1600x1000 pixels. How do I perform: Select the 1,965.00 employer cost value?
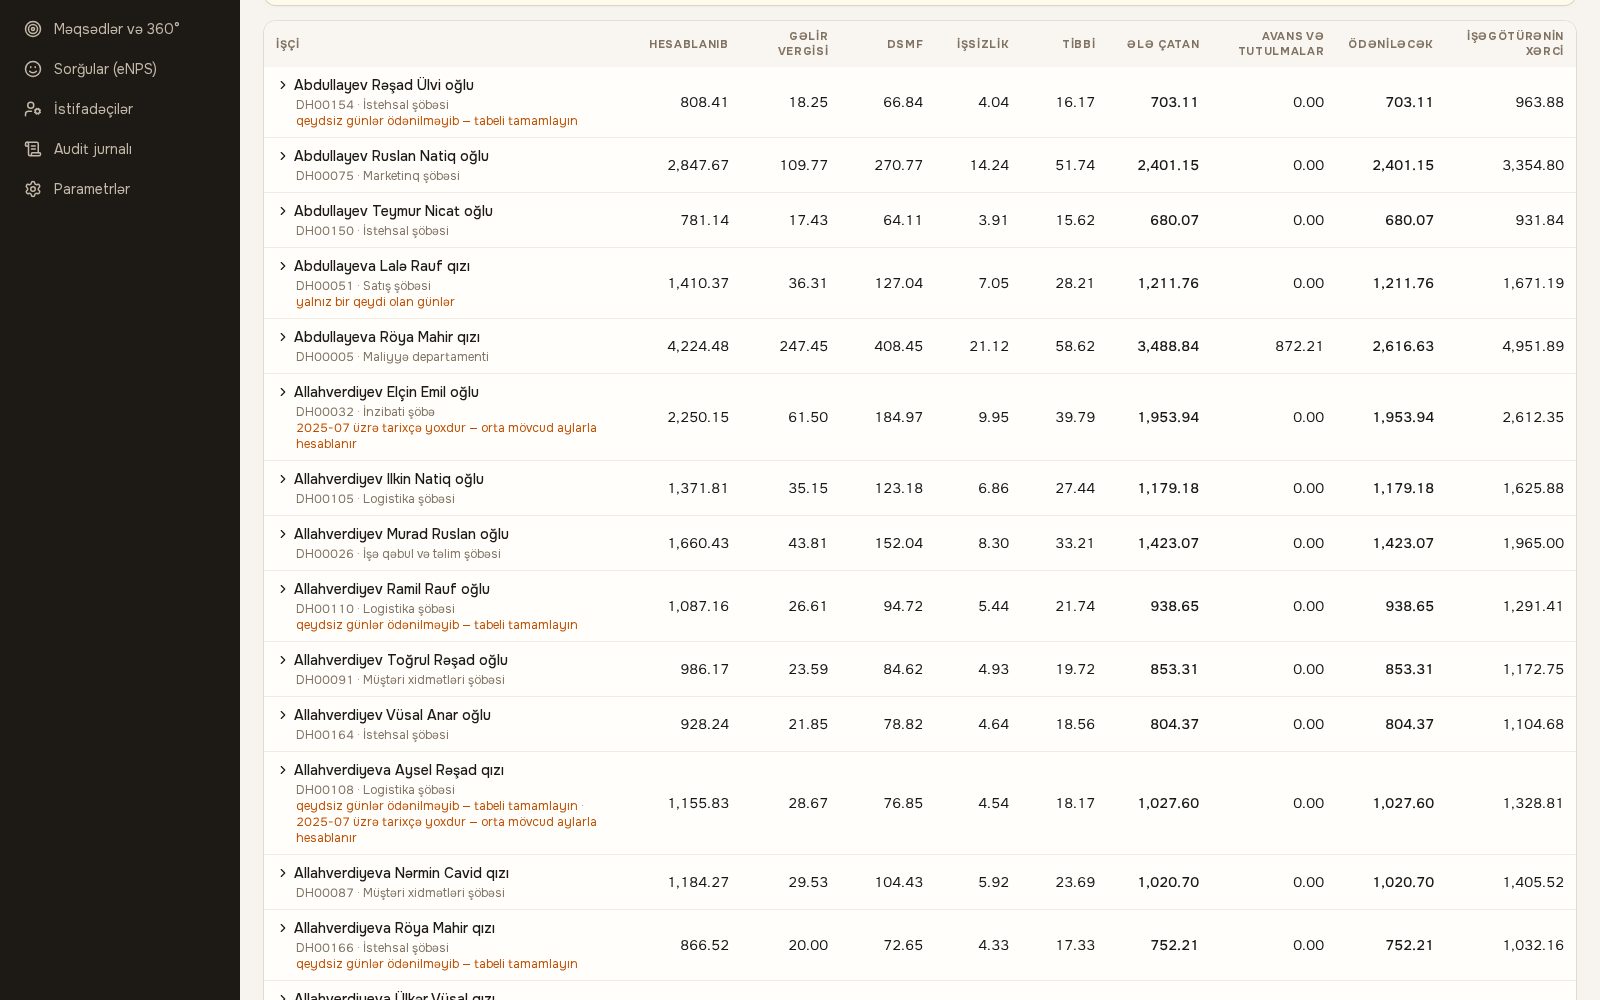[x=1533, y=543]
